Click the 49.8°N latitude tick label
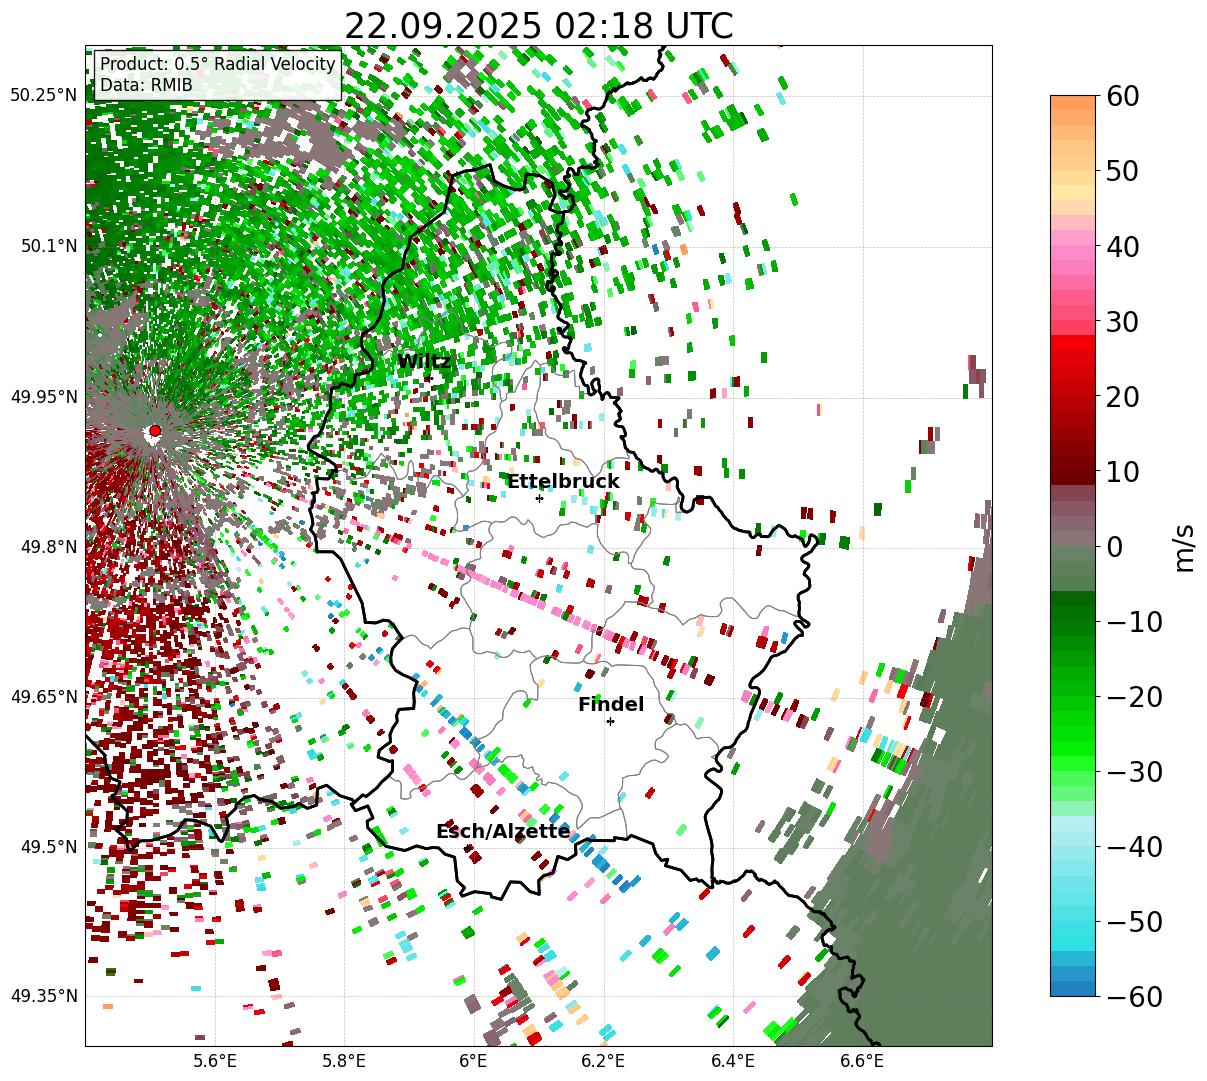 click(48, 547)
